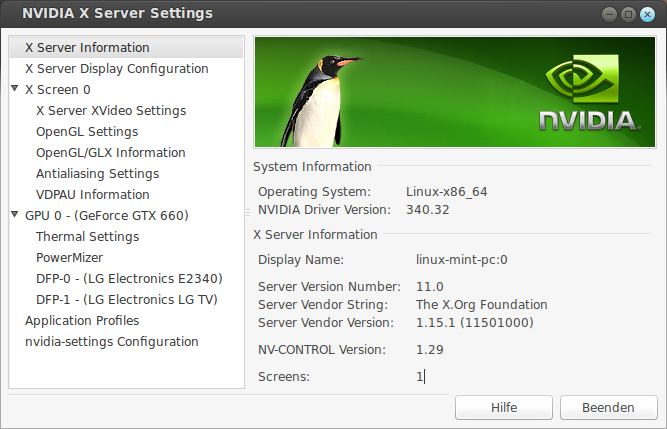Select DFP-0 LG Electronics E2340 display
667x429 pixels.
coord(129,278)
